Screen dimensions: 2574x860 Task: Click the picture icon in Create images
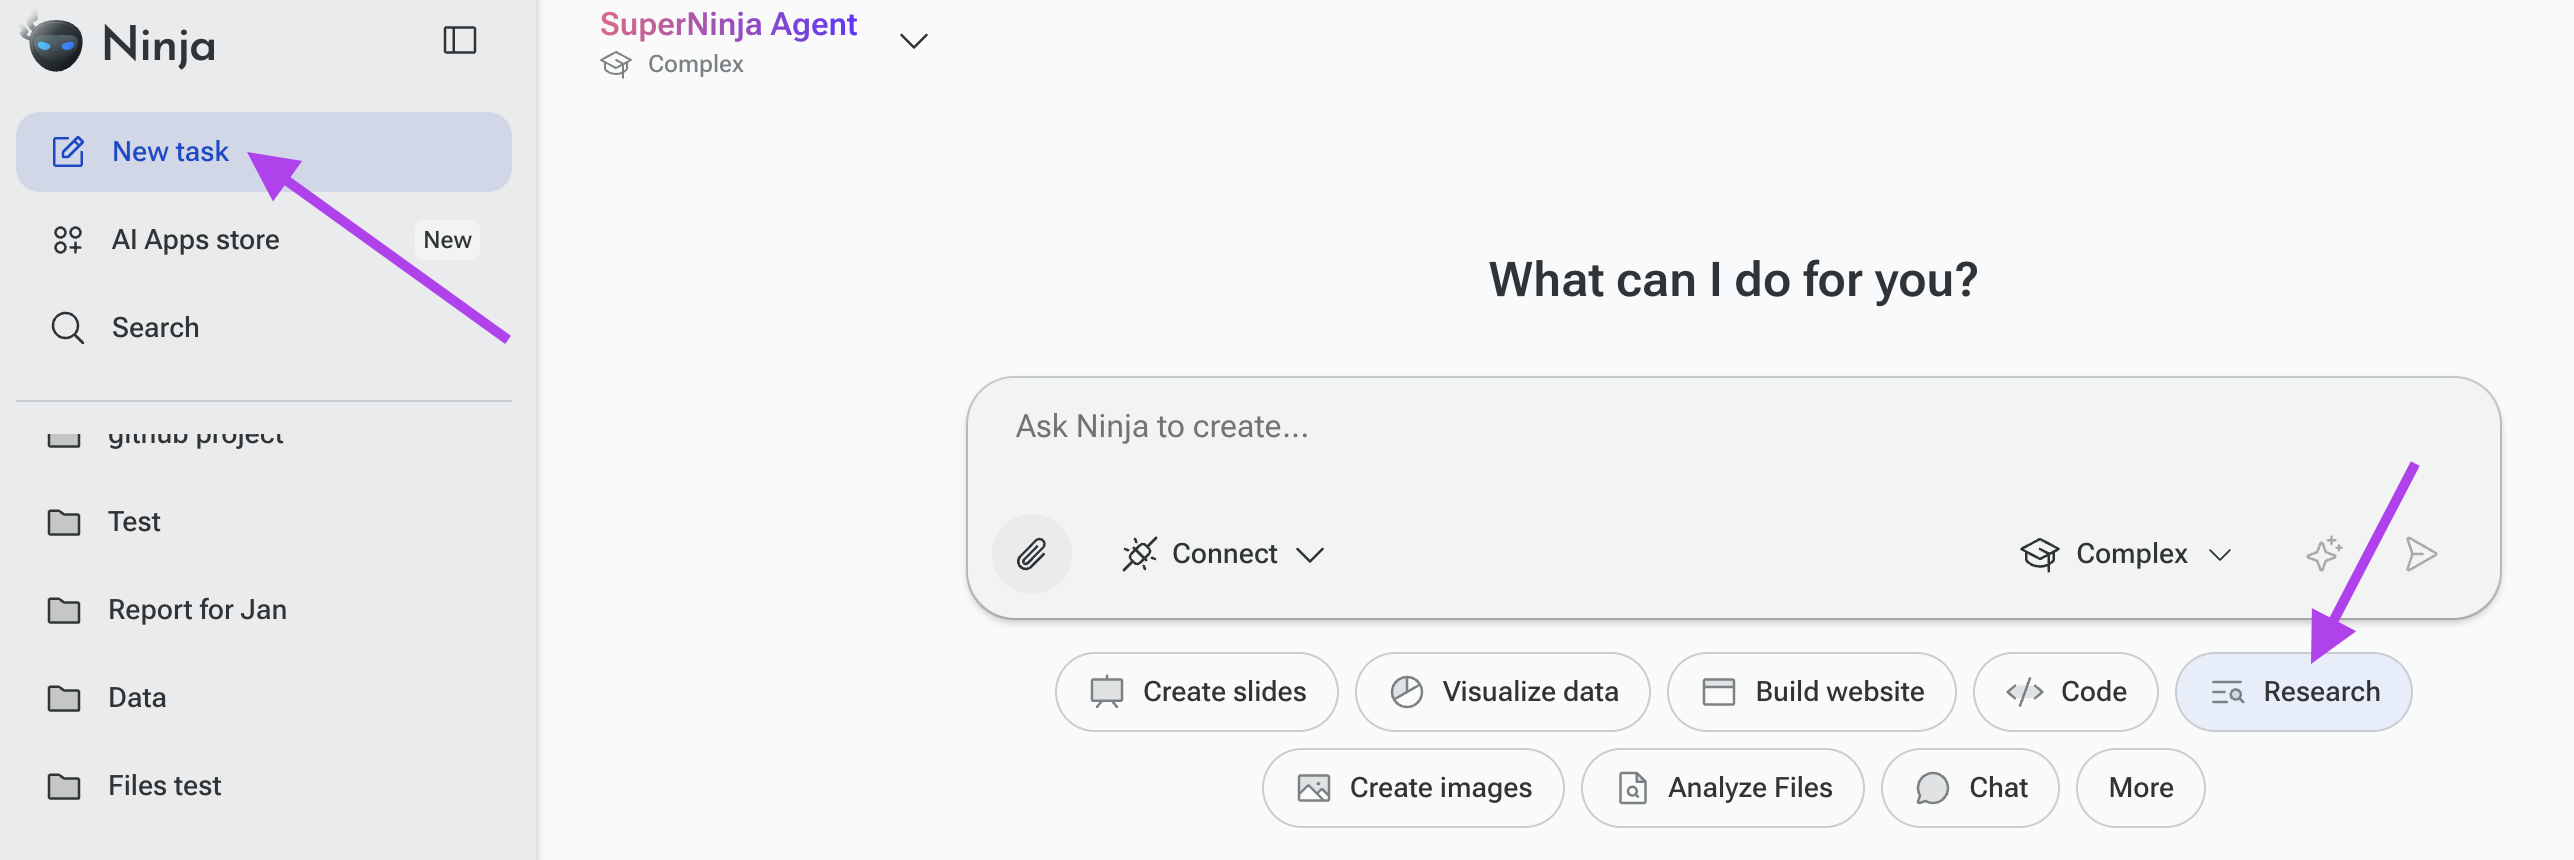pyautogui.click(x=1313, y=788)
